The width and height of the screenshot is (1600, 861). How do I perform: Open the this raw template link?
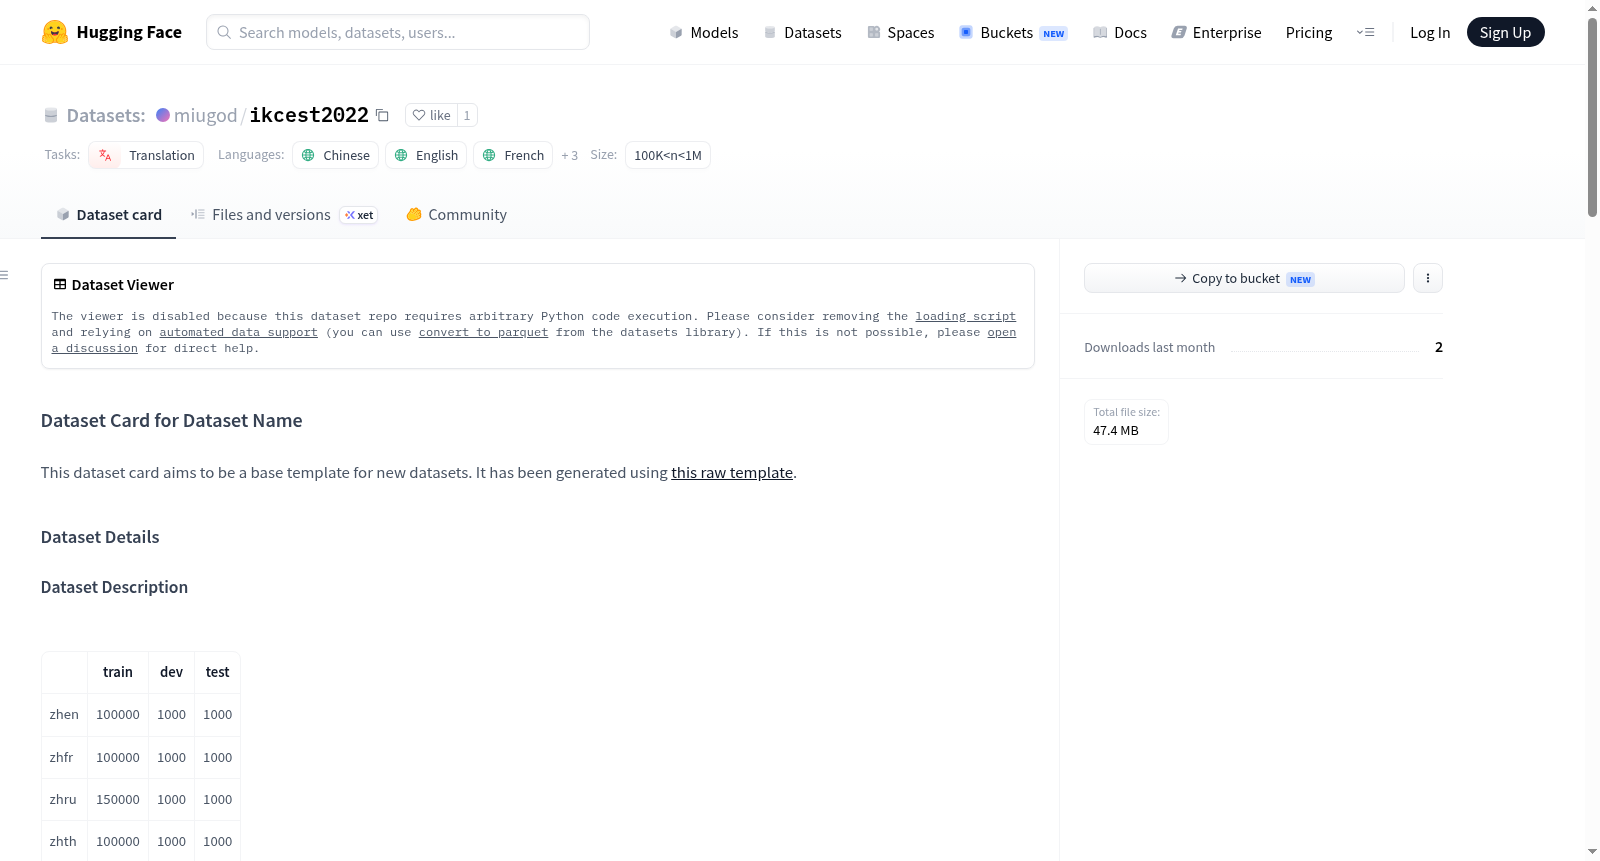click(732, 472)
